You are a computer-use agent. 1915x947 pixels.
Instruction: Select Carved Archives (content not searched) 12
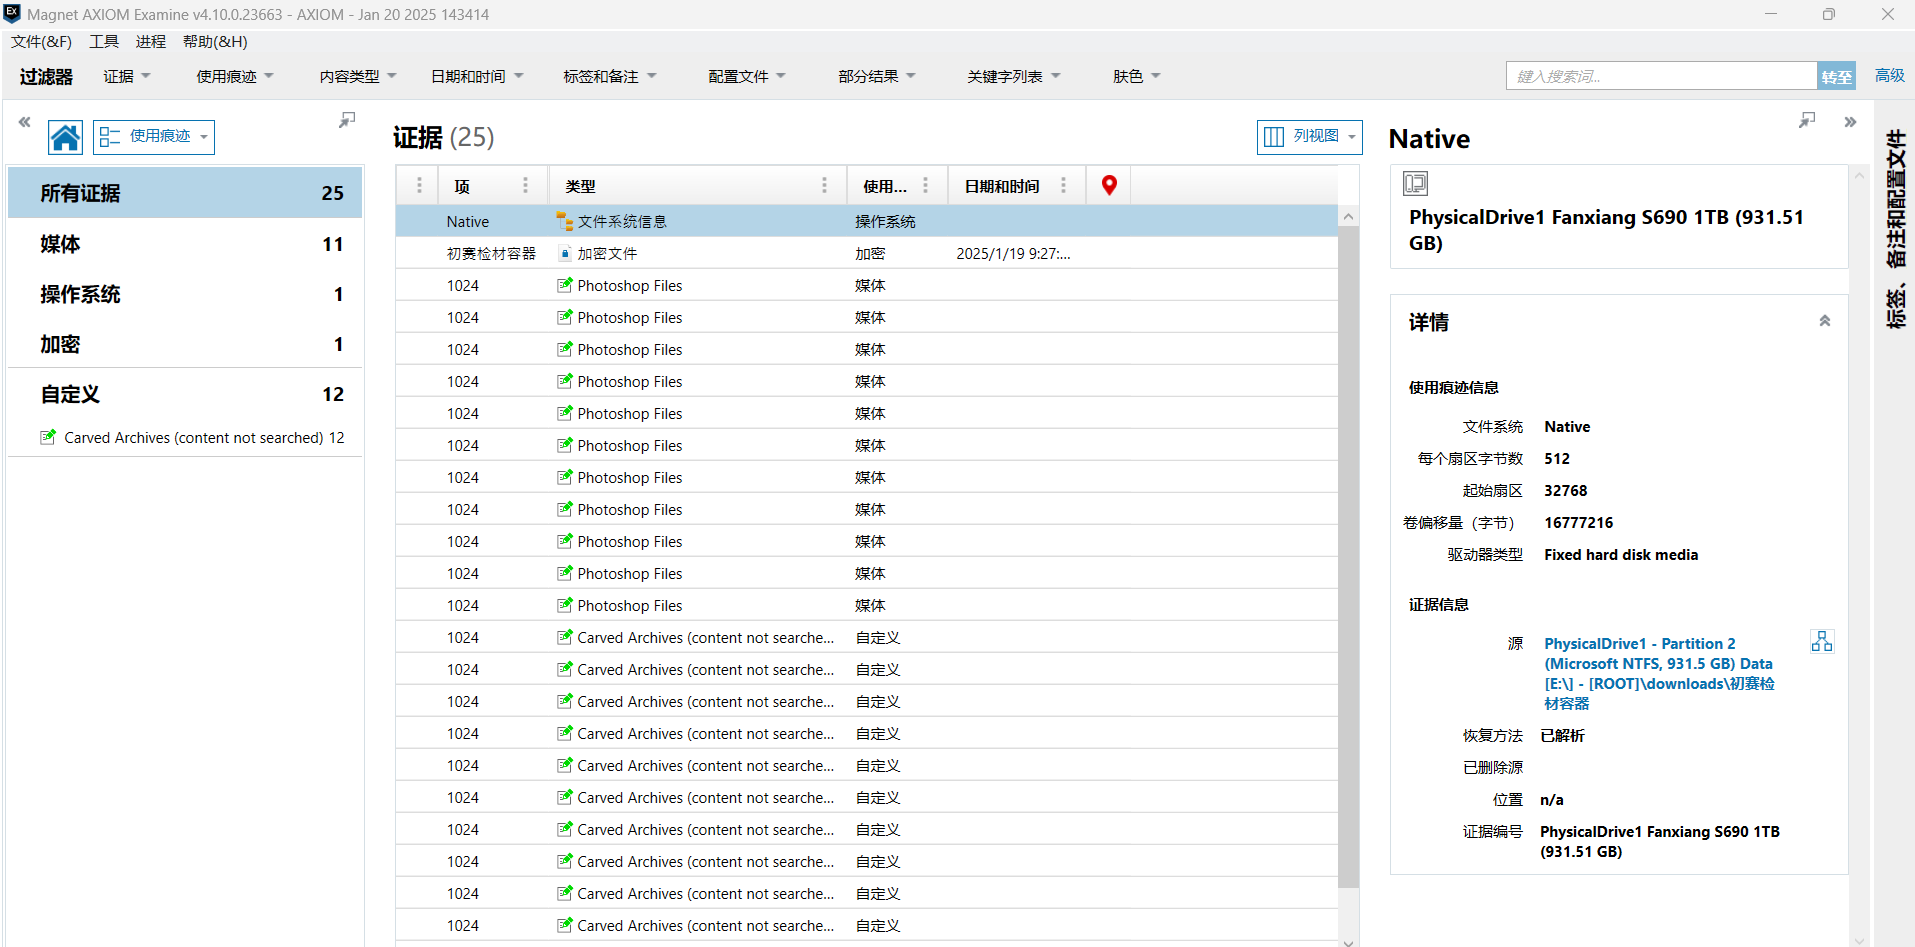(192, 437)
